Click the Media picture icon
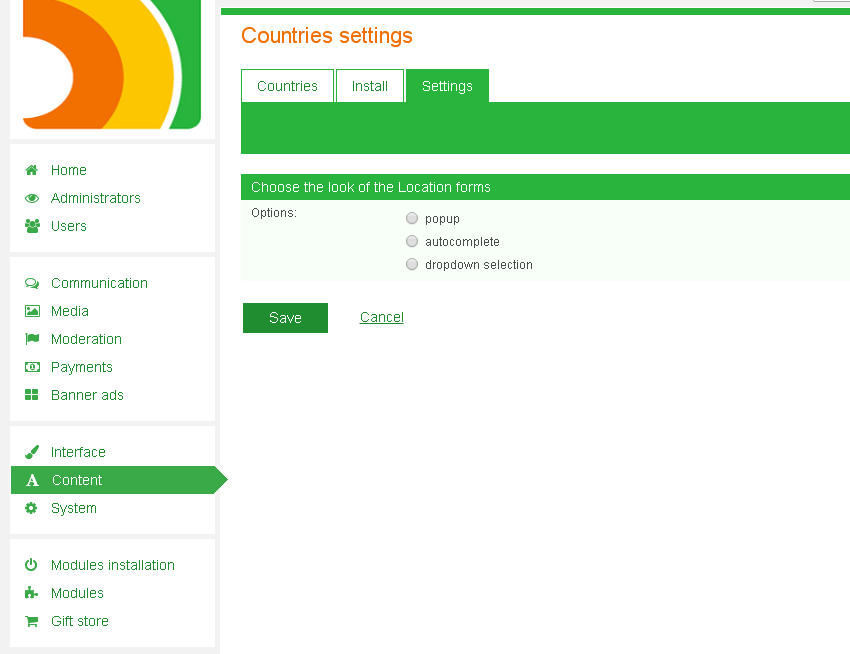This screenshot has width=850, height=654. click(32, 311)
